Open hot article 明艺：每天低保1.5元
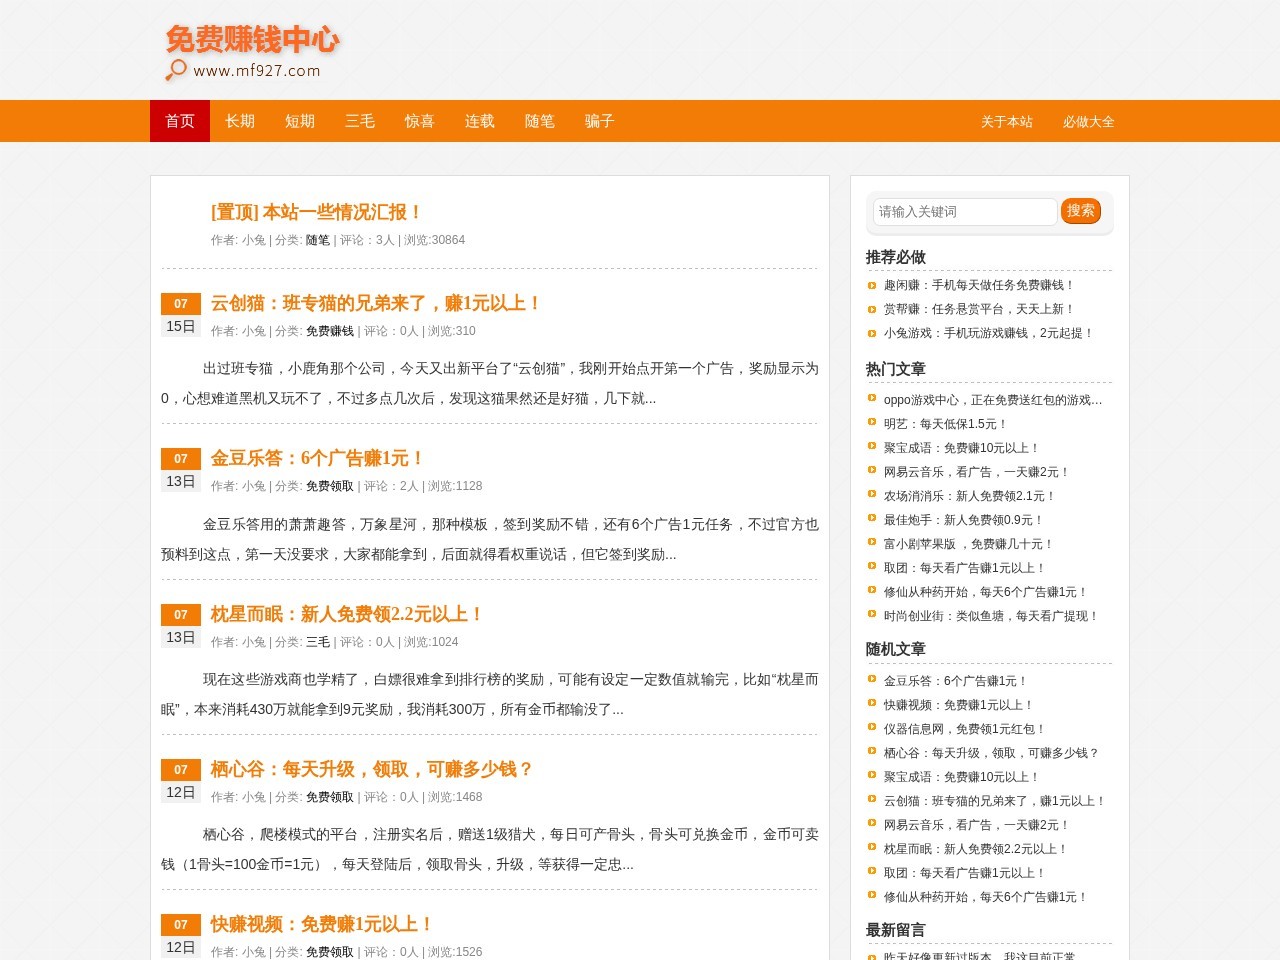This screenshot has height=960, width=1280. [946, 424]
